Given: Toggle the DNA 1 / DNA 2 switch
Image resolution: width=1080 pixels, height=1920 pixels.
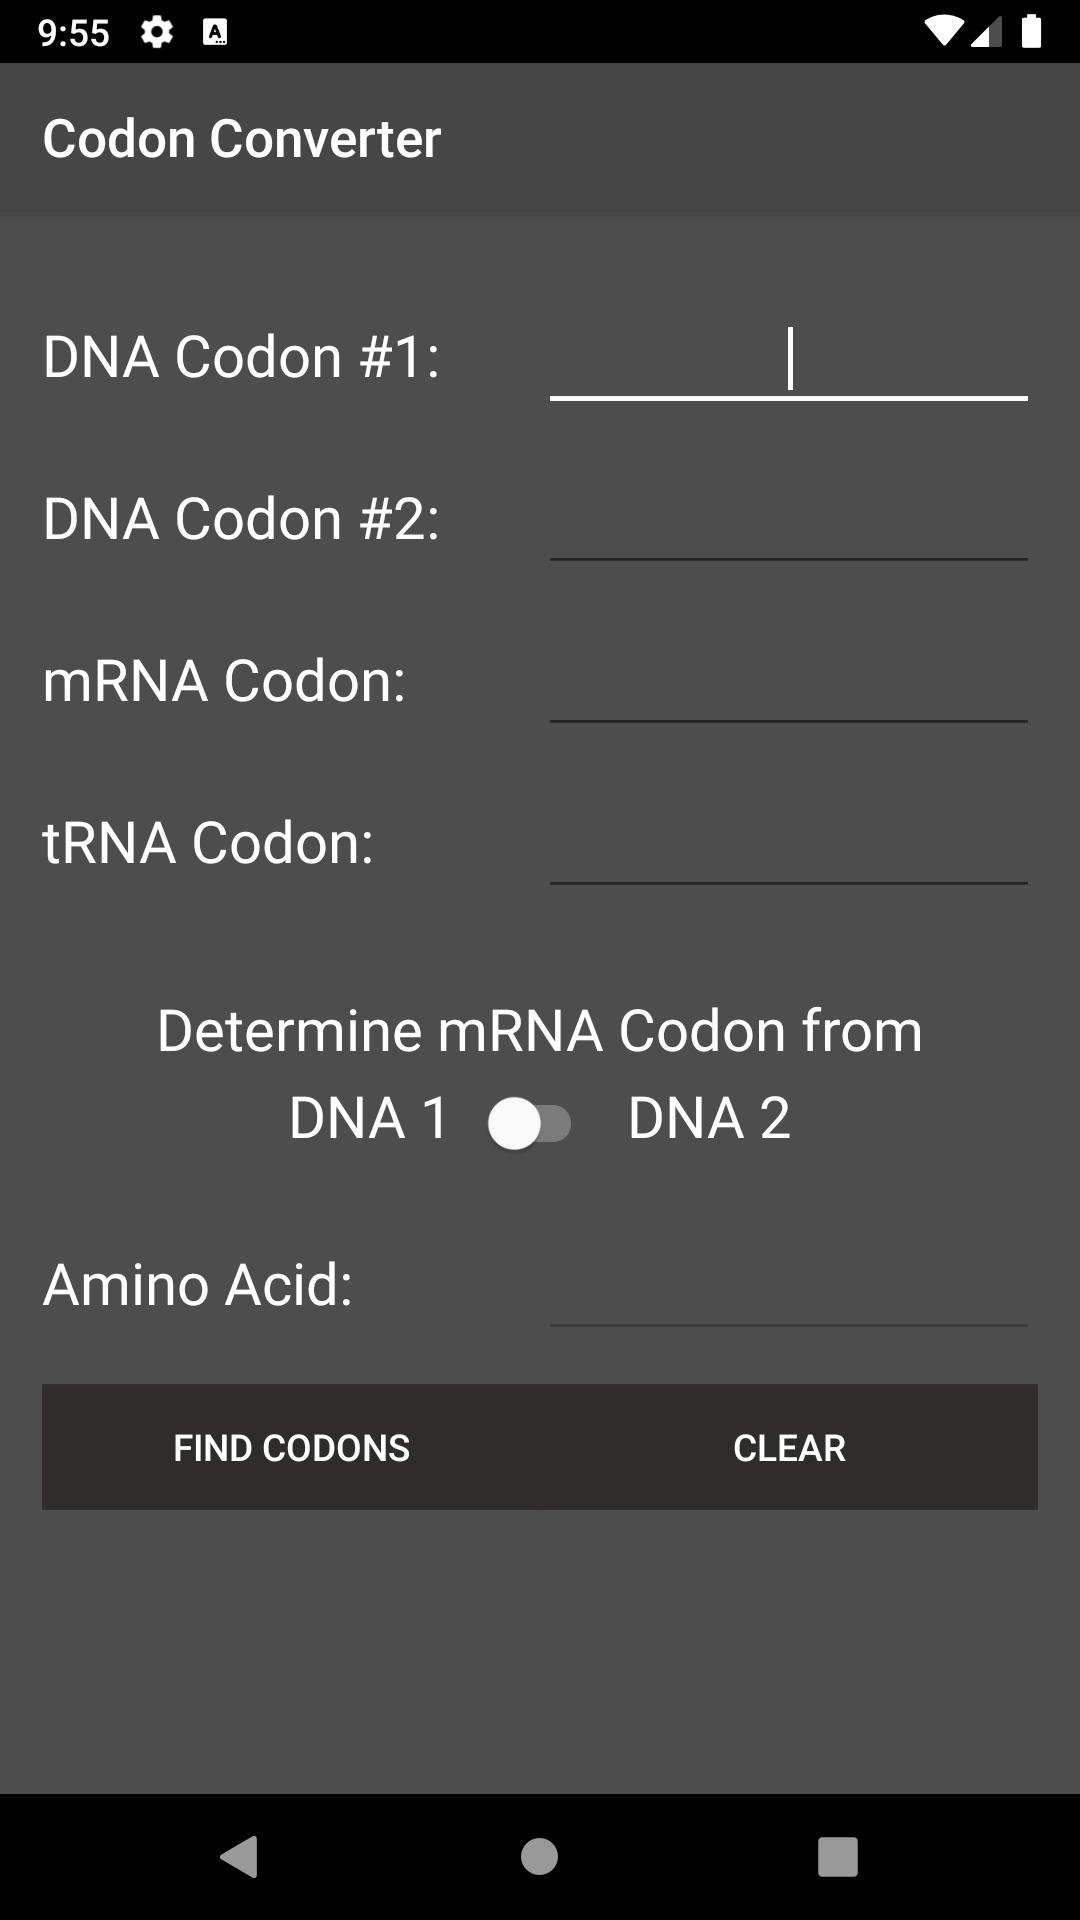Looking at the screenshot, I should click(x=530, y=1123).
